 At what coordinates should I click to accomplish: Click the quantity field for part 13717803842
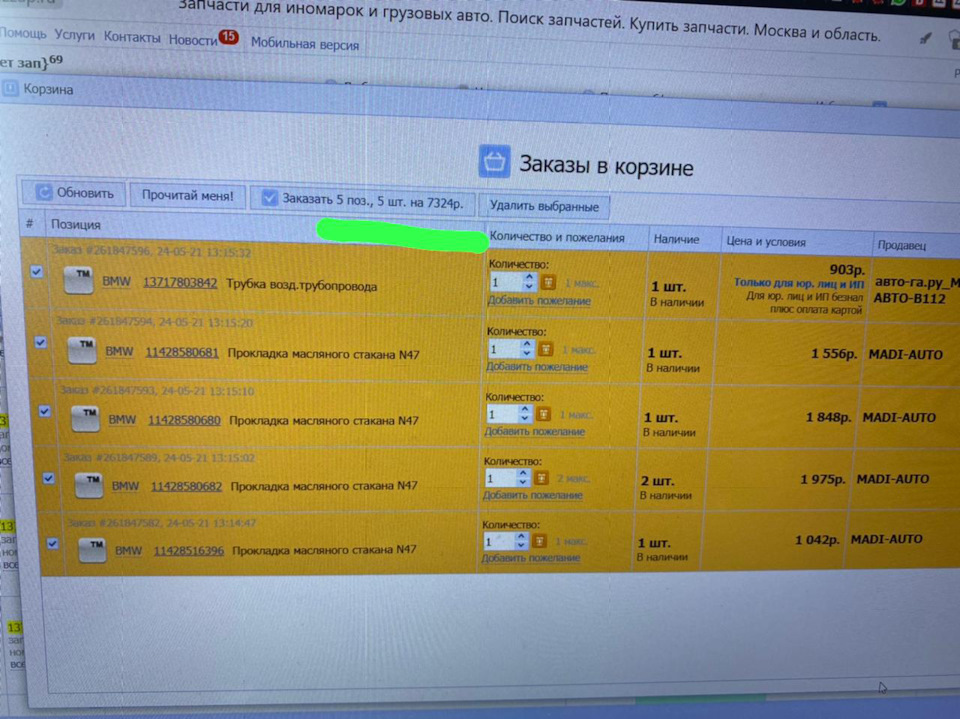click(x=508, y=282)
